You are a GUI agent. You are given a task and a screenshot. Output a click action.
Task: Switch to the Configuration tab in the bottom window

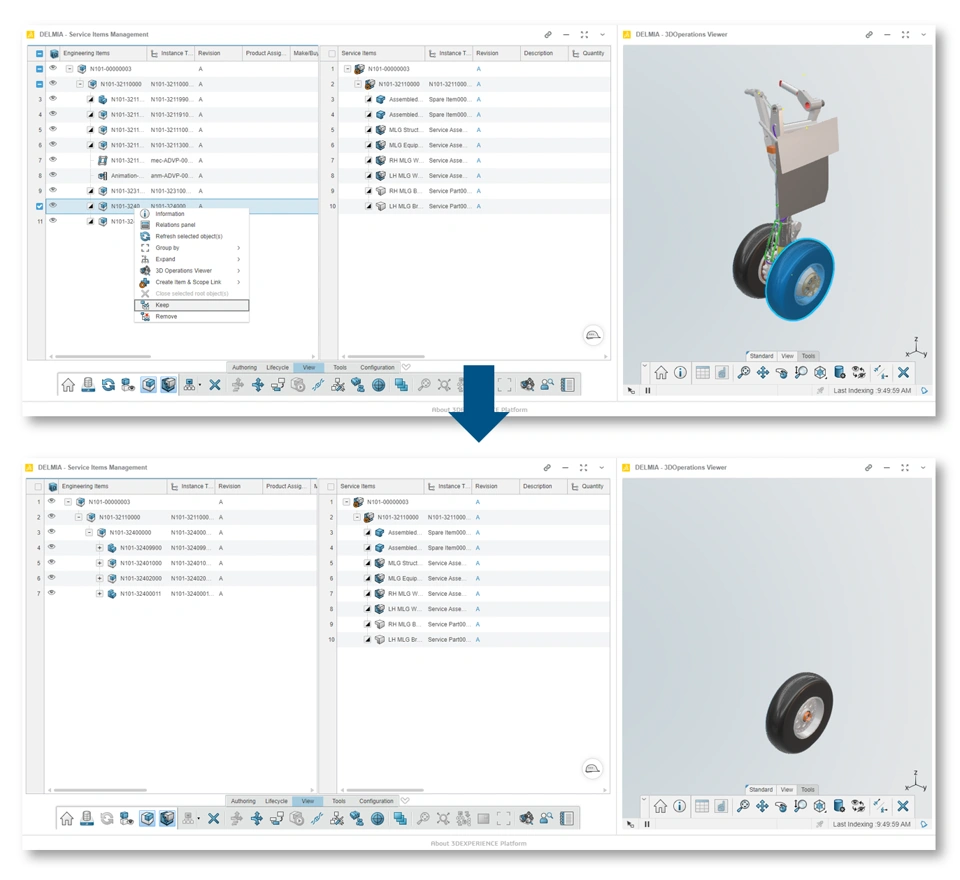376,801
